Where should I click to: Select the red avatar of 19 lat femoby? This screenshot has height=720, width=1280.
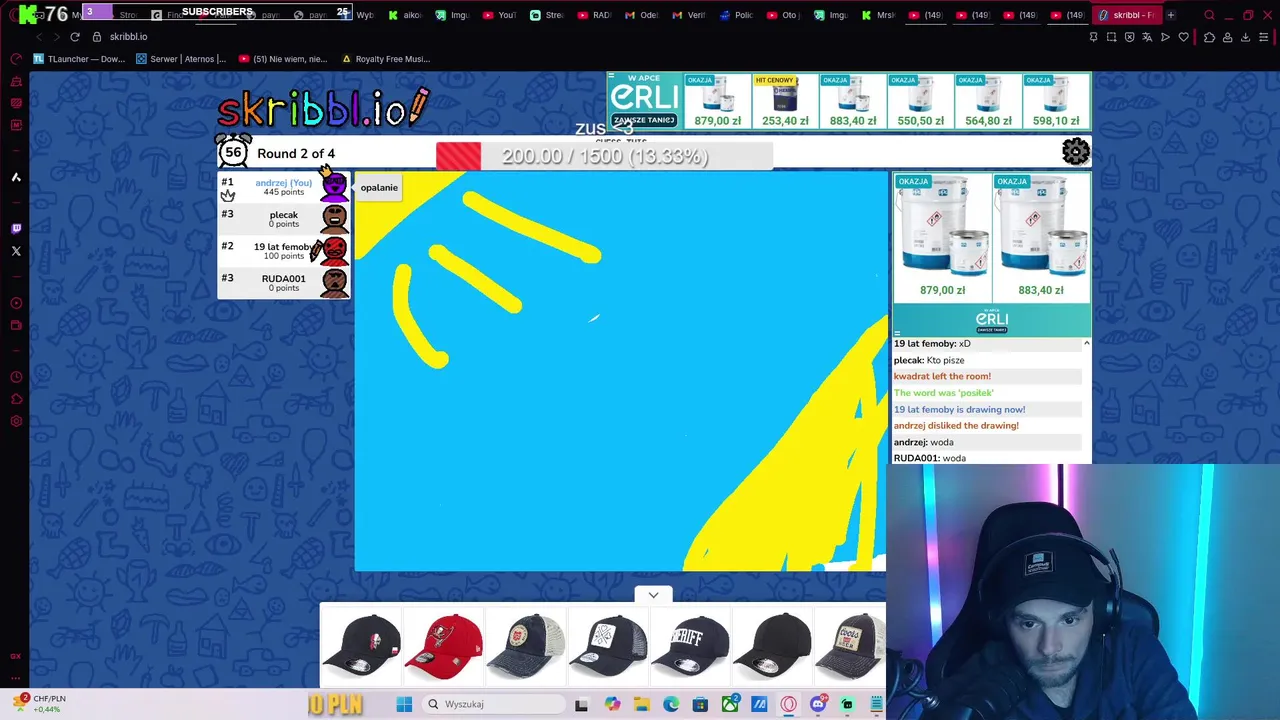pos(334,250)
